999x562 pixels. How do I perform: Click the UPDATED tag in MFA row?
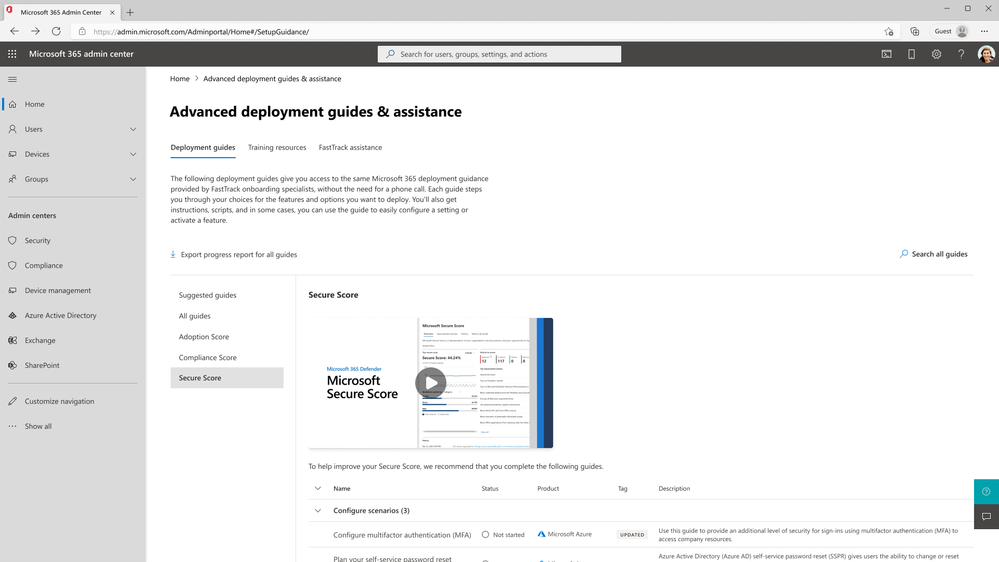pyautogui.click(x=632, y=535)
